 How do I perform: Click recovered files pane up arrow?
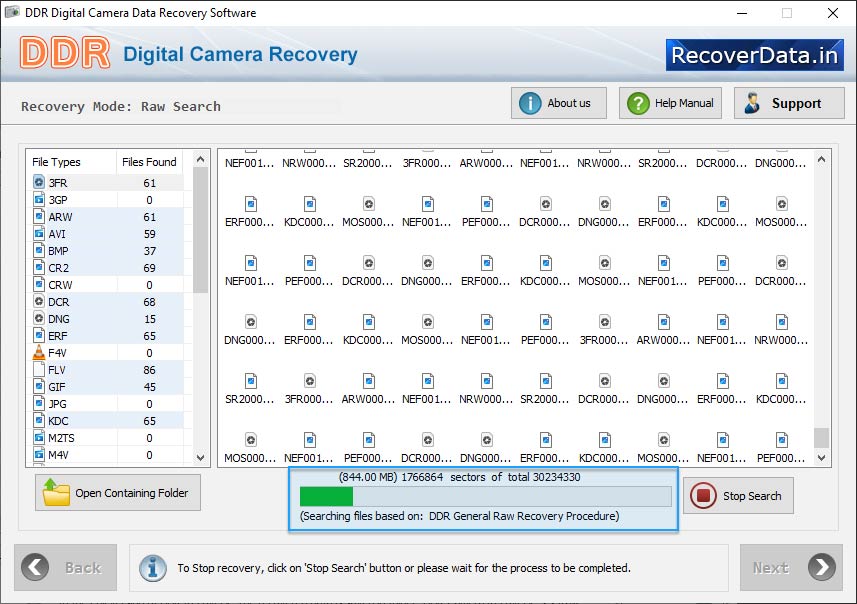coord(821,160)
